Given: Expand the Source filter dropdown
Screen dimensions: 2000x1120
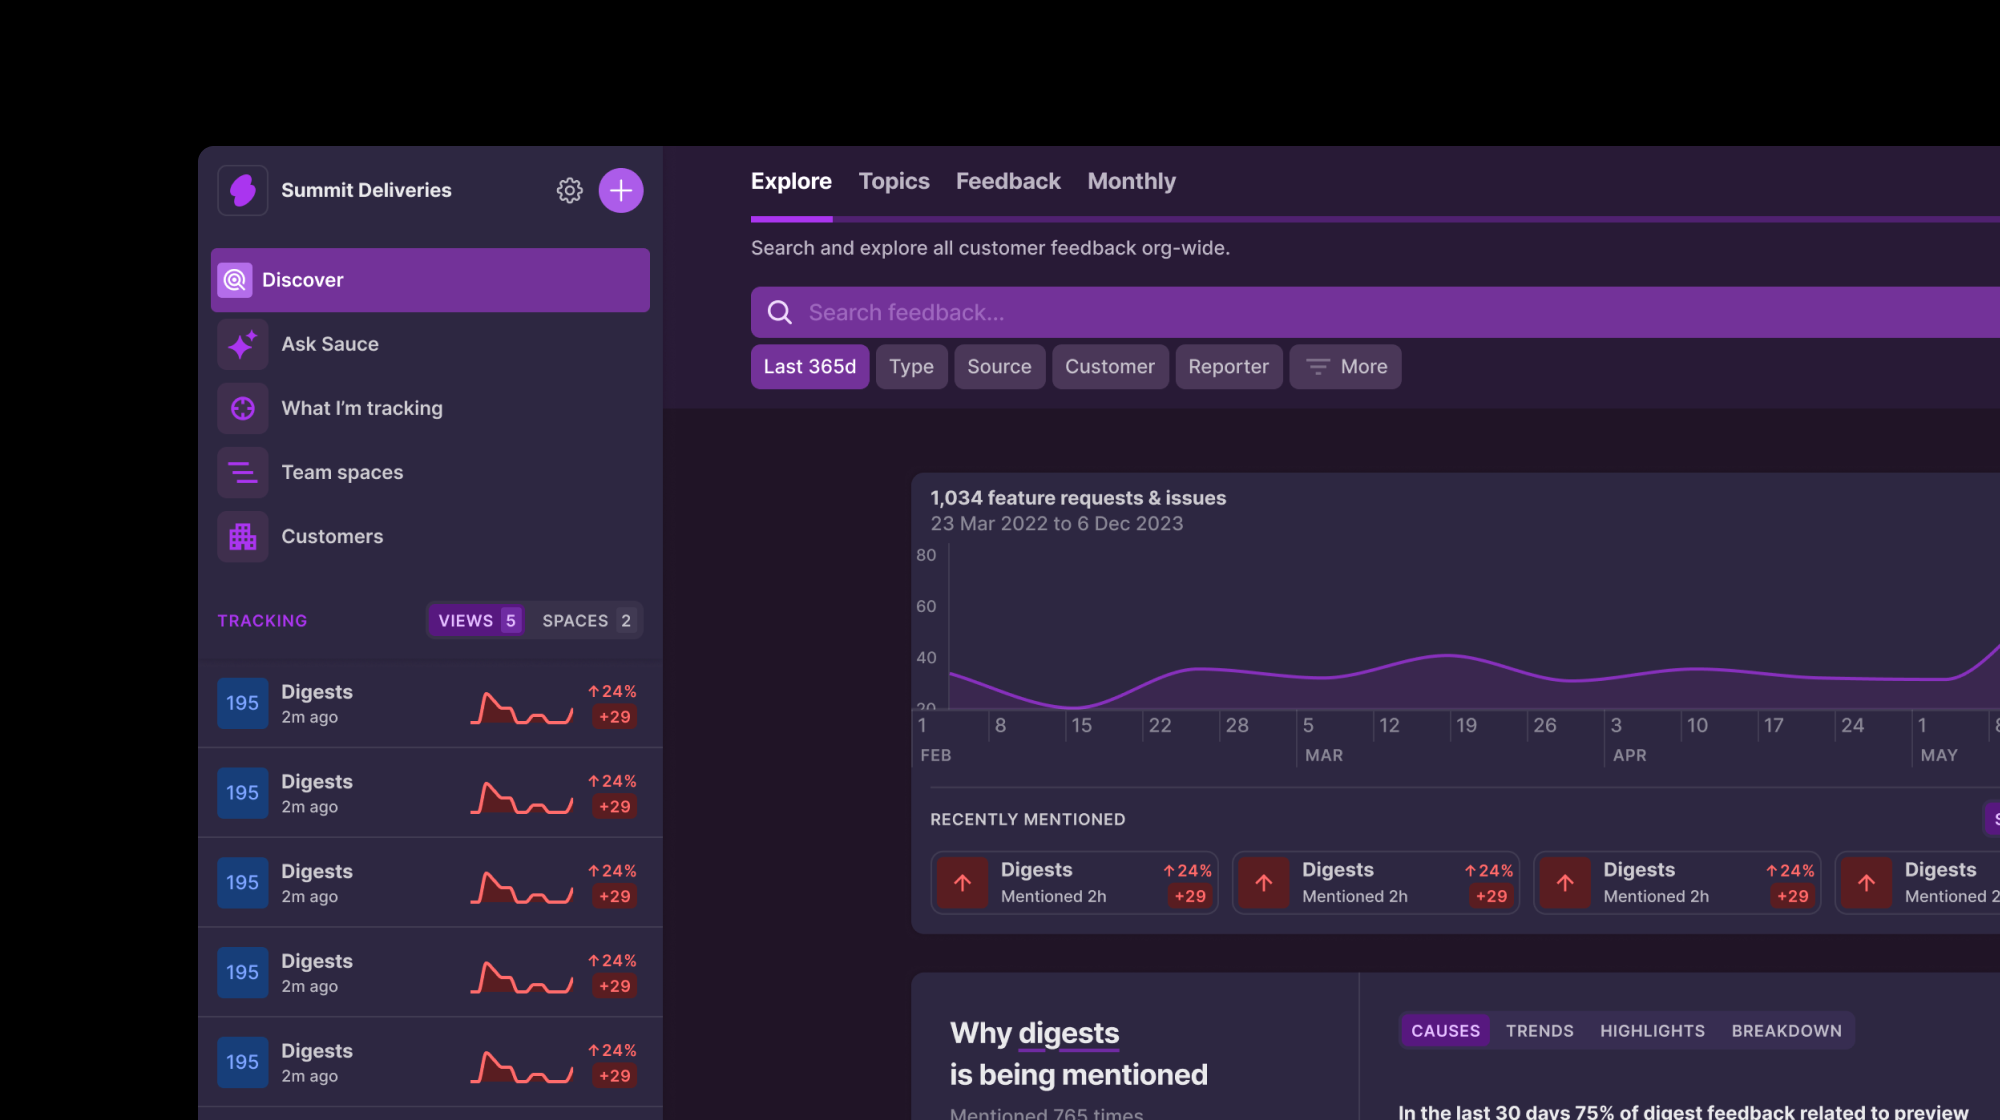Looking at the screenshot, I should click(x=998, y=366).
